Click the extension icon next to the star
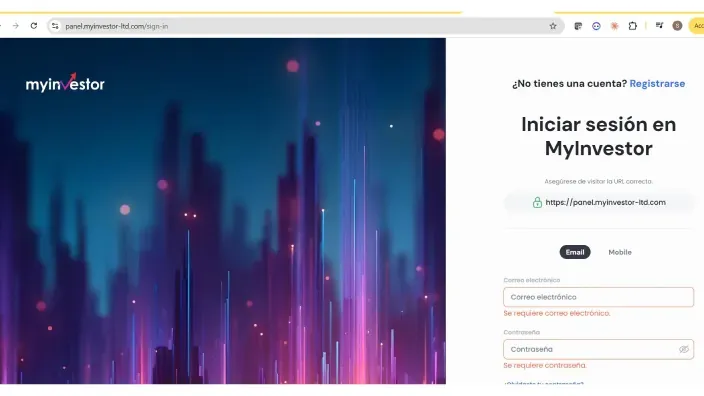This screenshot has width=704, height=396. click(578, 26)
